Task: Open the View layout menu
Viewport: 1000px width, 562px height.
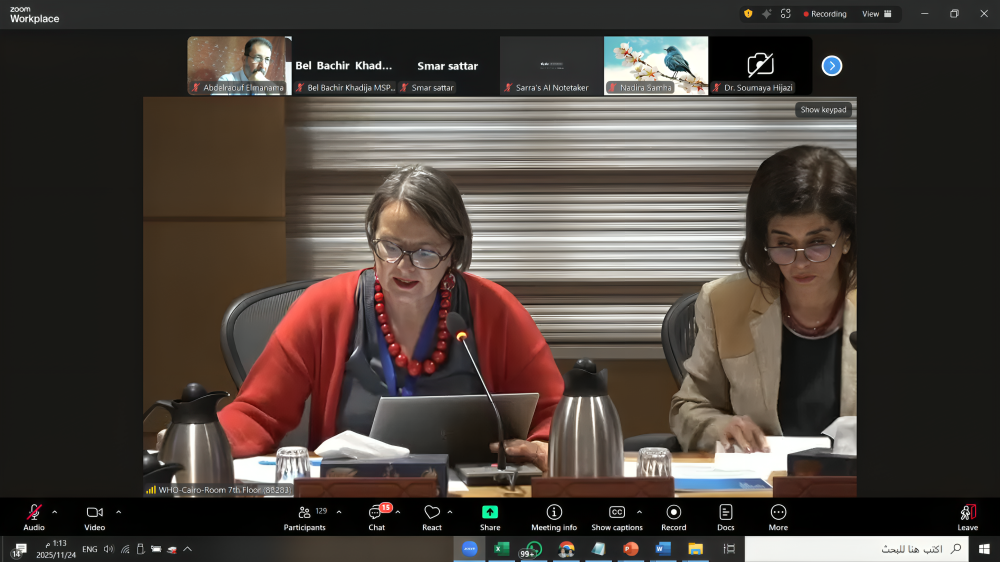Action: click(877, 14)
